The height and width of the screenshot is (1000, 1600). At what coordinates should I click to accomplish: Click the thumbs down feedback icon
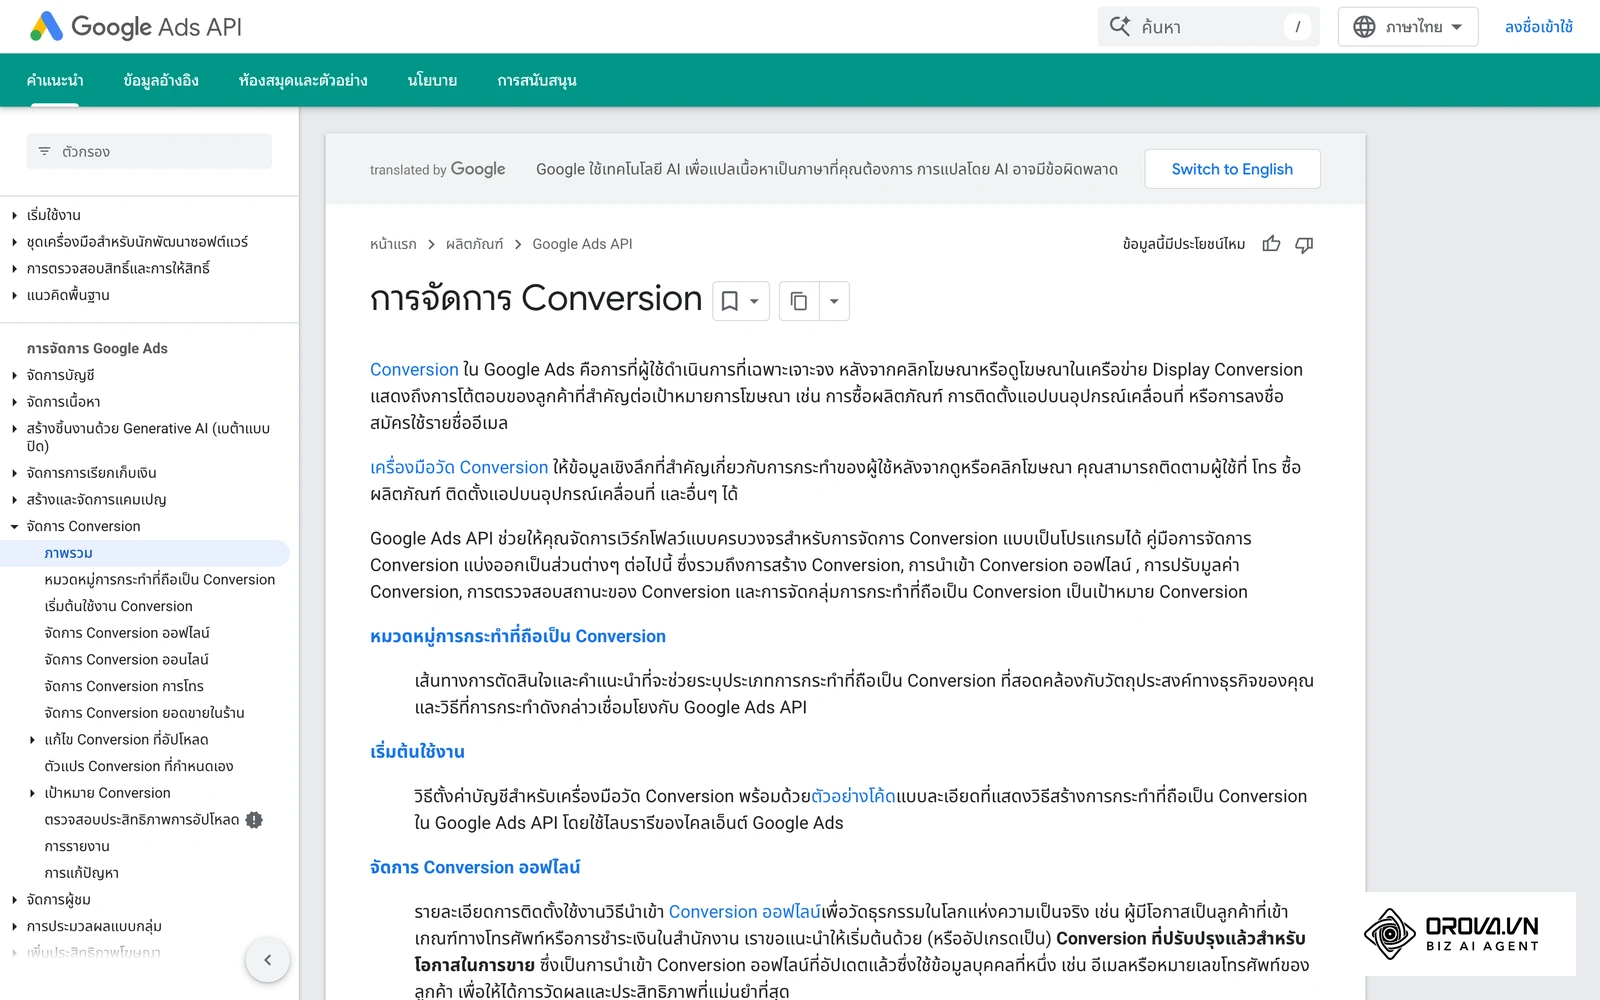(1304, 244)
